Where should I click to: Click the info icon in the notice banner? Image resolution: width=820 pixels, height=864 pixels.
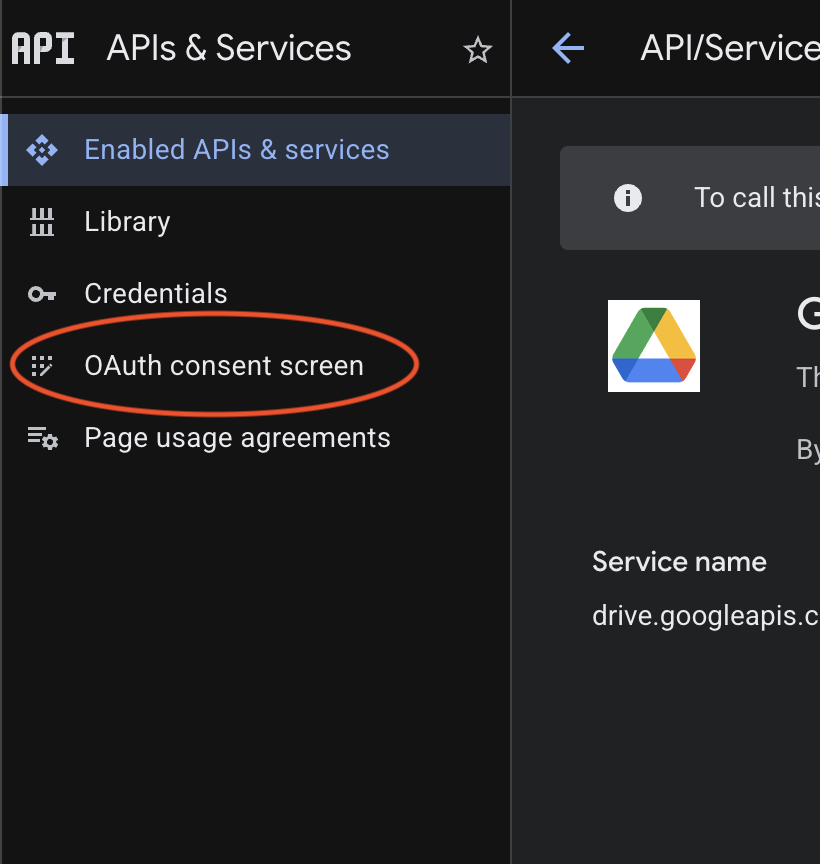click(x=628, y=197)
